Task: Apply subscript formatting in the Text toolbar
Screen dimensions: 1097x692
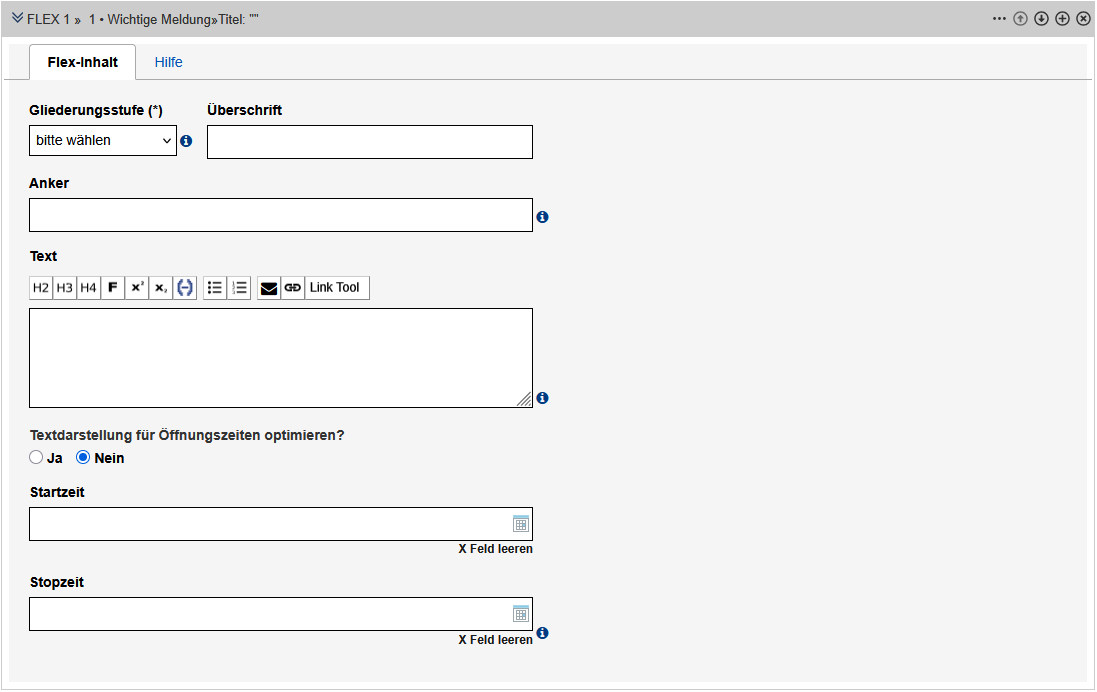Action: click(x=161, y=288)
